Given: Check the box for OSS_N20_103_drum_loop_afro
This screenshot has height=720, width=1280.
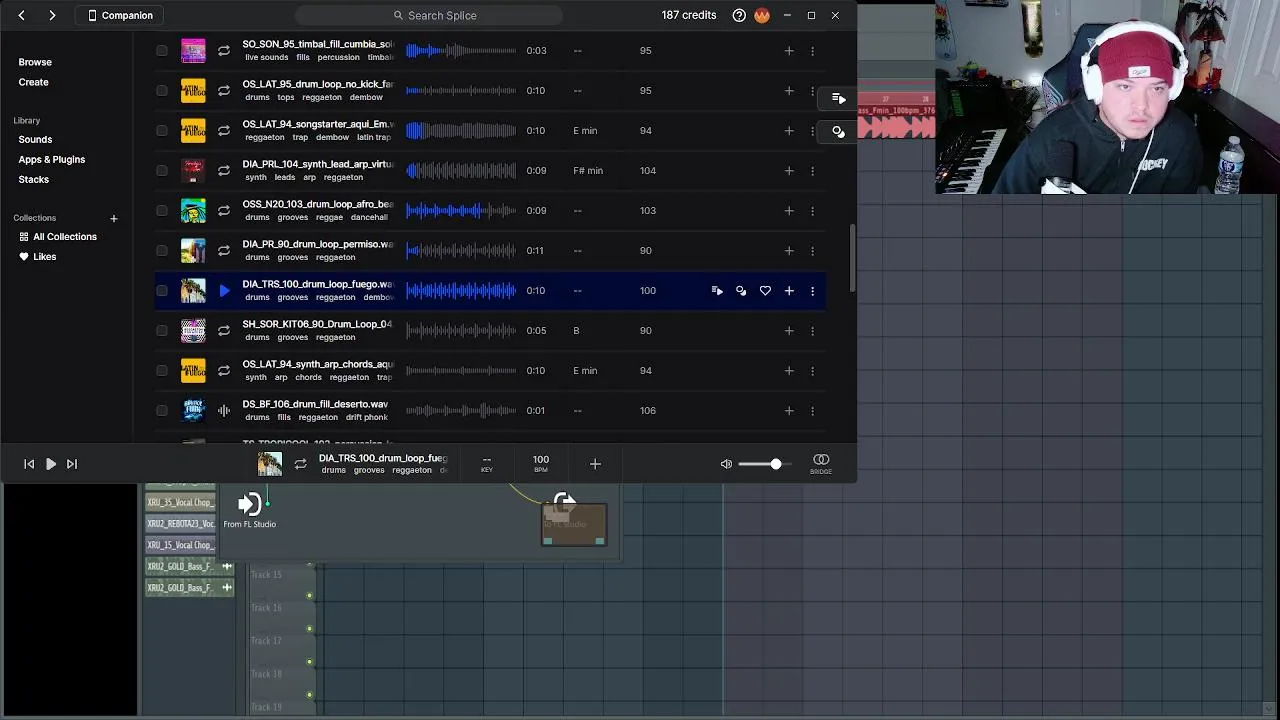Looking at the screenshot, I should (x=162, y=210).
